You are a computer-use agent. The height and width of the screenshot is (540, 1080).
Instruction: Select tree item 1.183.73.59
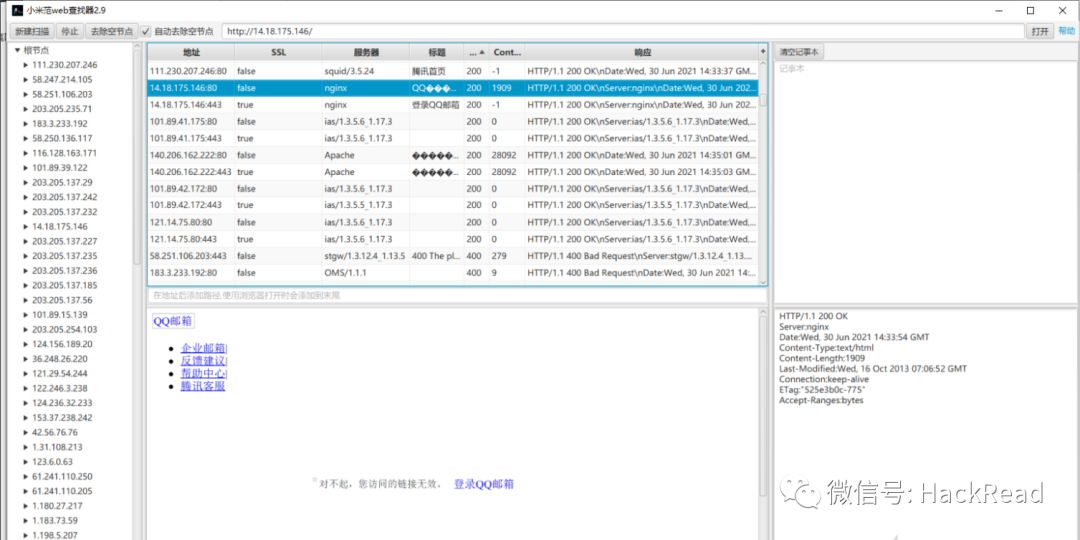click(x=55, y=521)
